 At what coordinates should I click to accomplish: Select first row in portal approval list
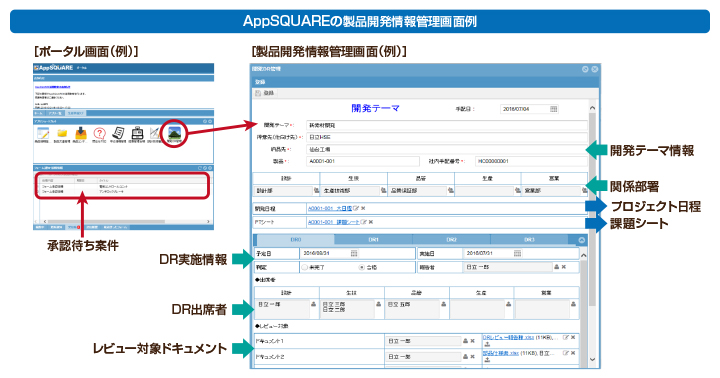[x=122, y=186]
